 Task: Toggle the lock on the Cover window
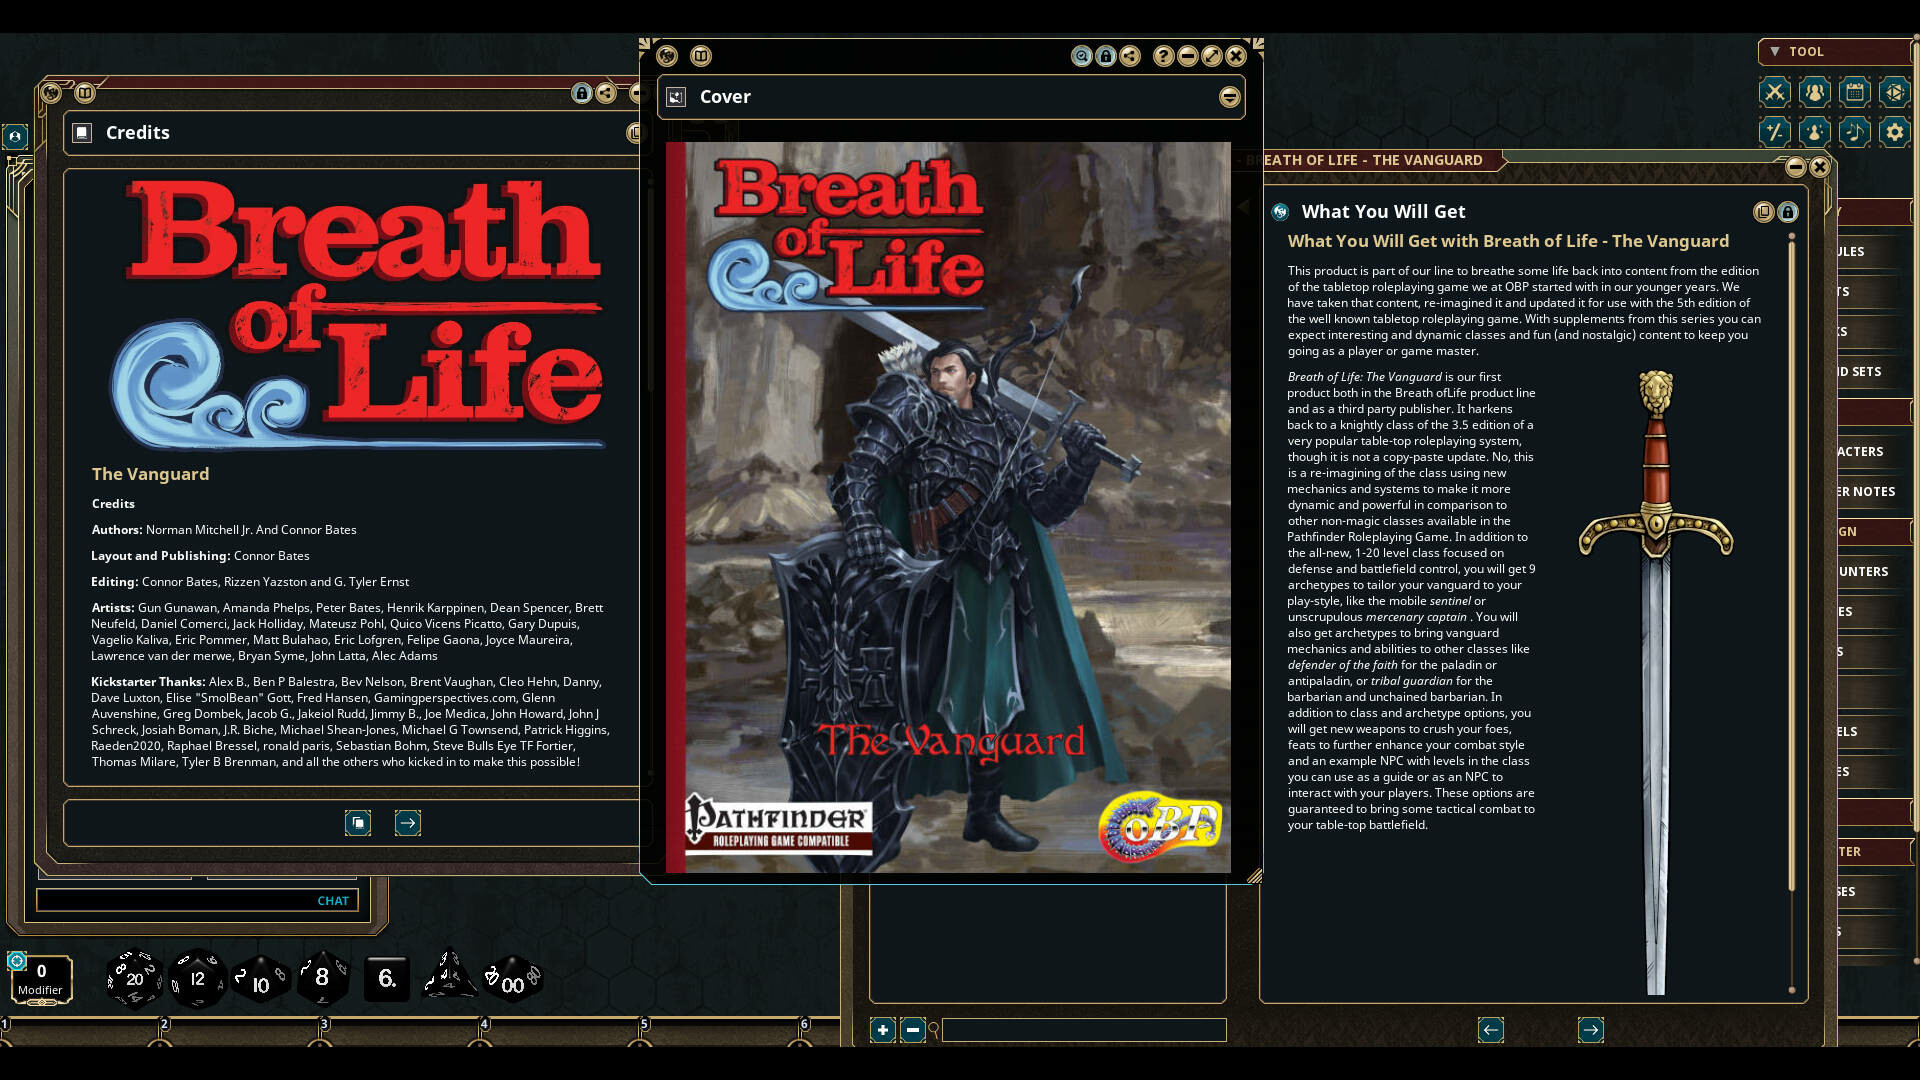click(1105, 57)
